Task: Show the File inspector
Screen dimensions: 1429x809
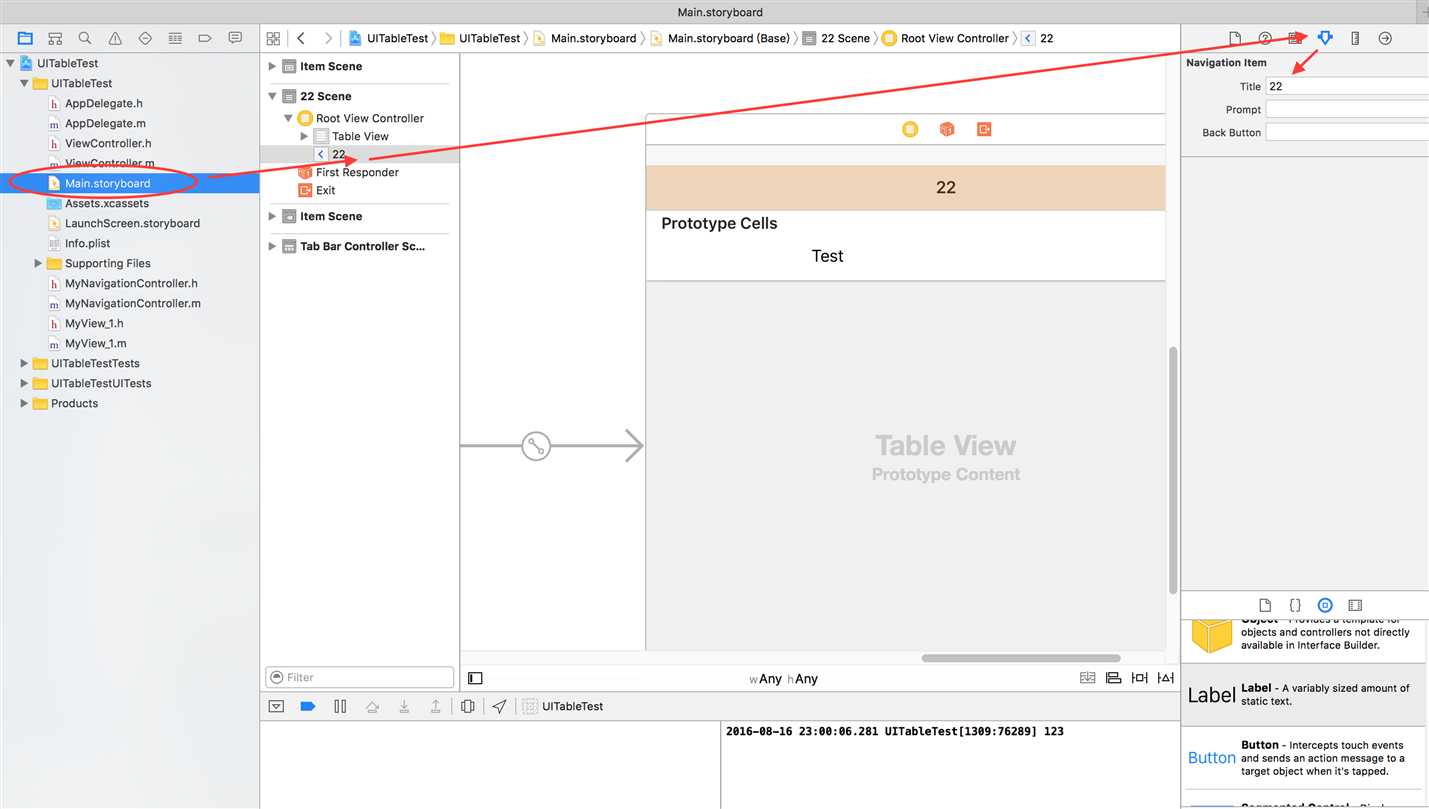Action: (x=1235, y=38)
